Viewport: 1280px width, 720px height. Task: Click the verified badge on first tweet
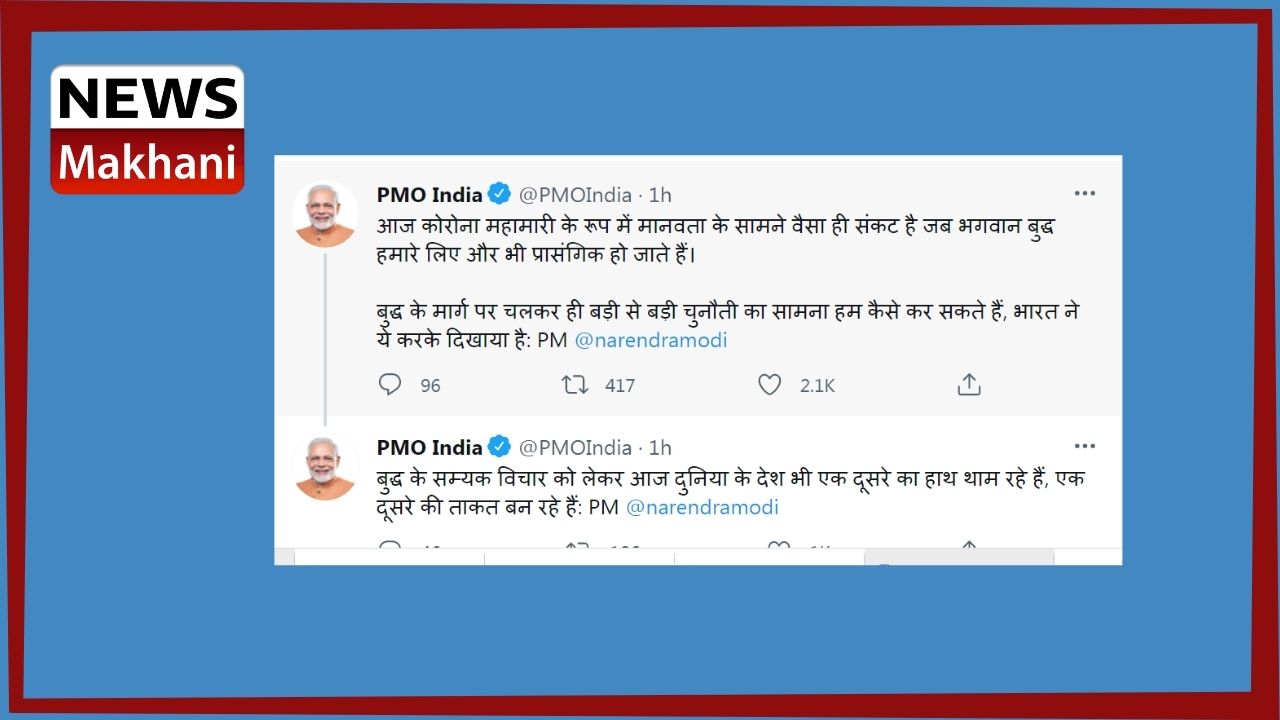point(500,194)
